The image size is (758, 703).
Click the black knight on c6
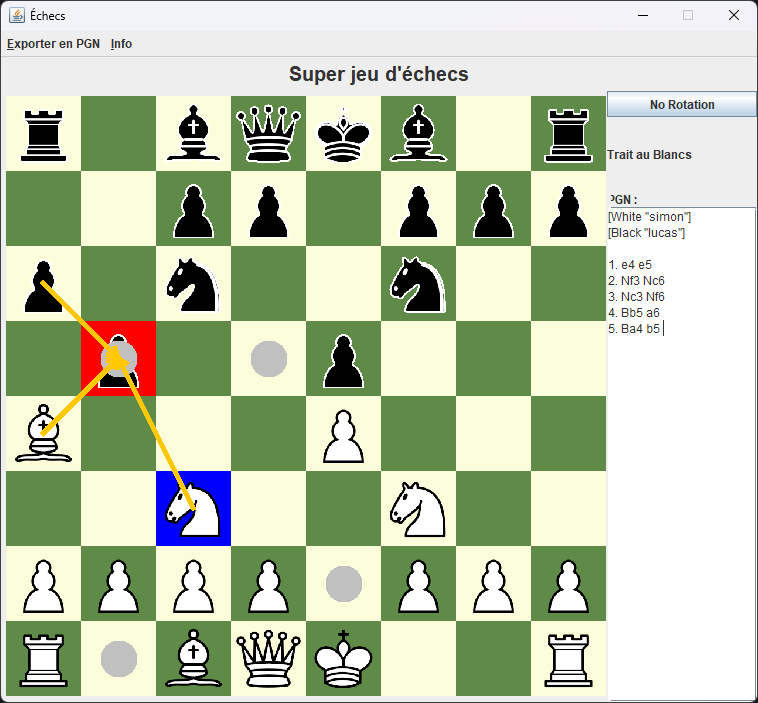point(194,284)
